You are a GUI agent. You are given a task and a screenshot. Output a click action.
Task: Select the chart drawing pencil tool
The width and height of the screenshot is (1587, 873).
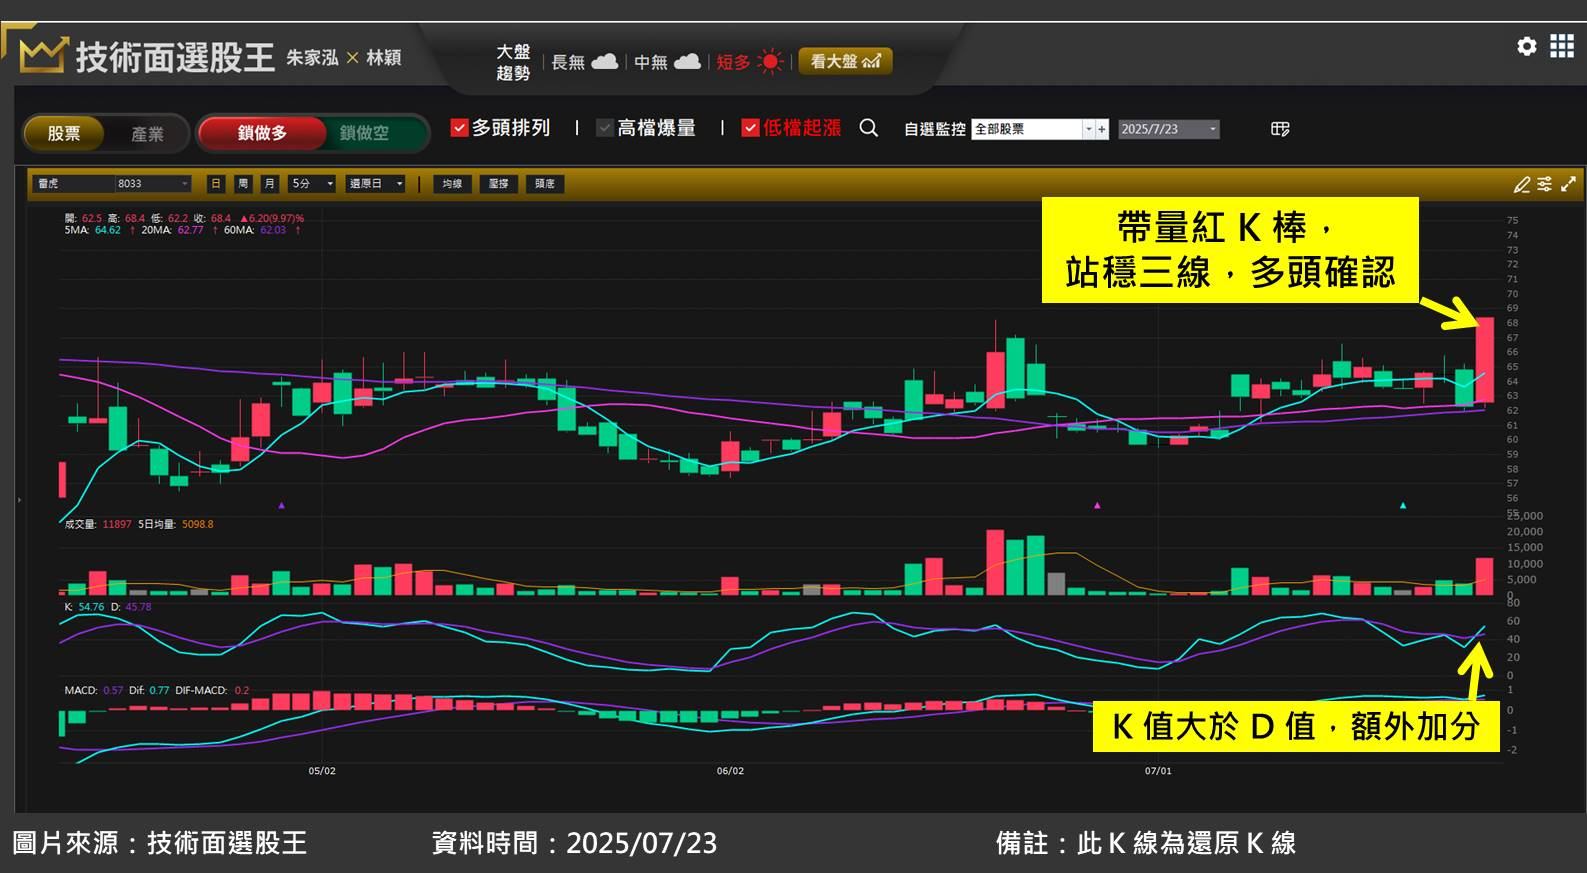[x=1522, y=184]
